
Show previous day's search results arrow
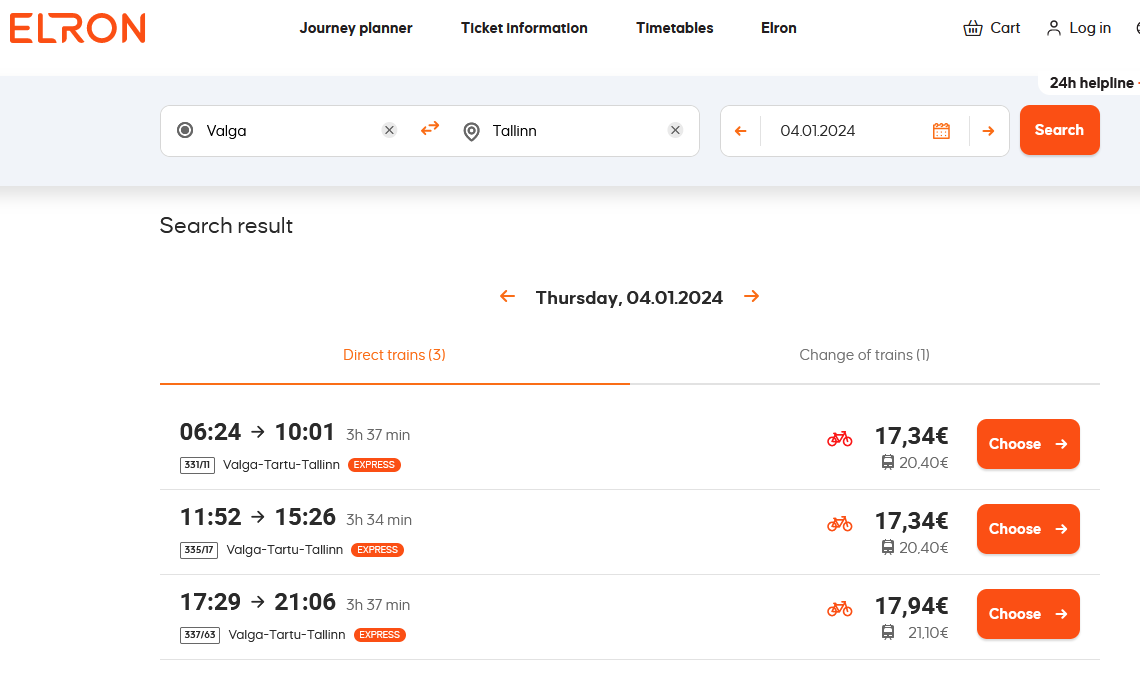507,296
